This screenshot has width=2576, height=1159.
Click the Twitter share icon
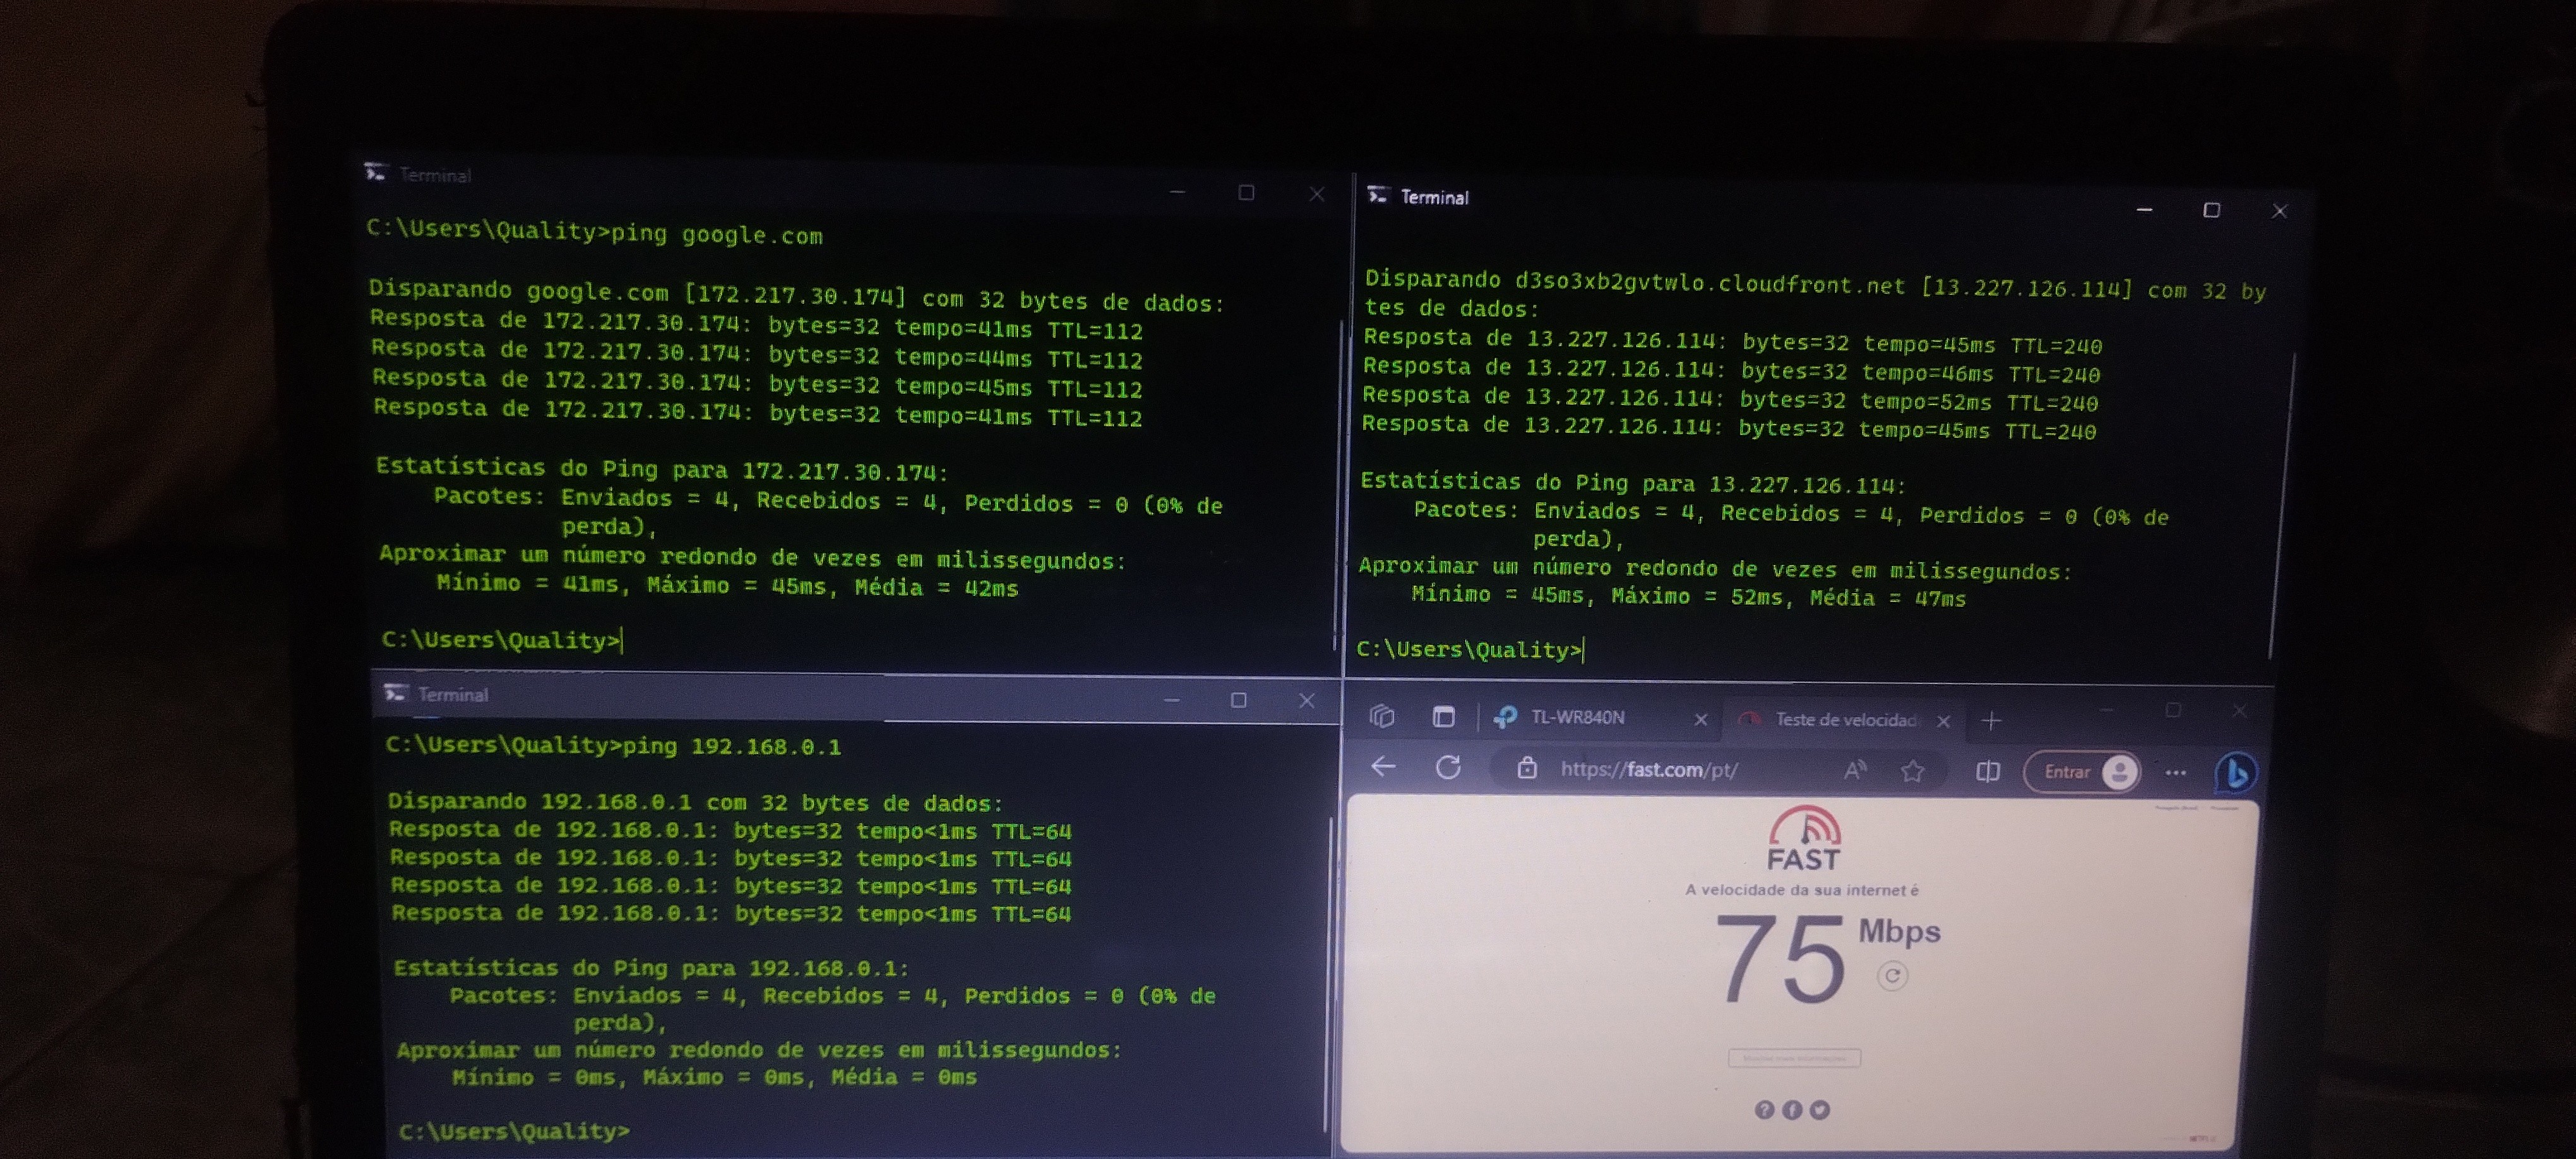(1820, 1110)
